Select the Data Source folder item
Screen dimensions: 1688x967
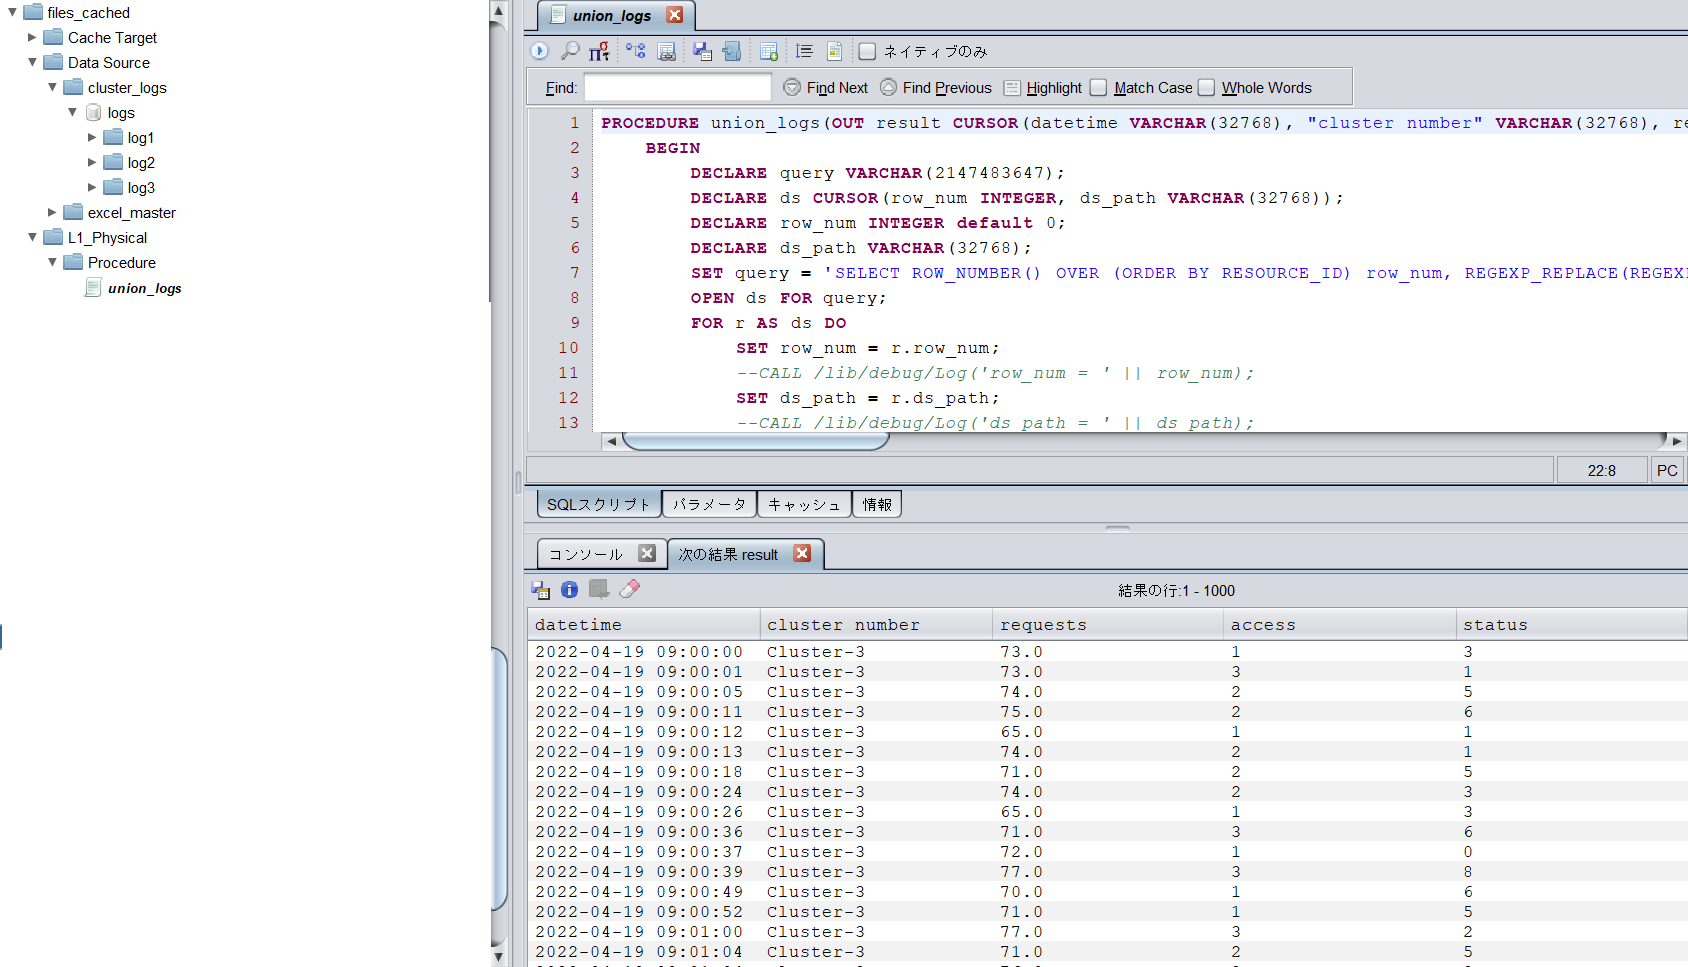pos(108,62)
